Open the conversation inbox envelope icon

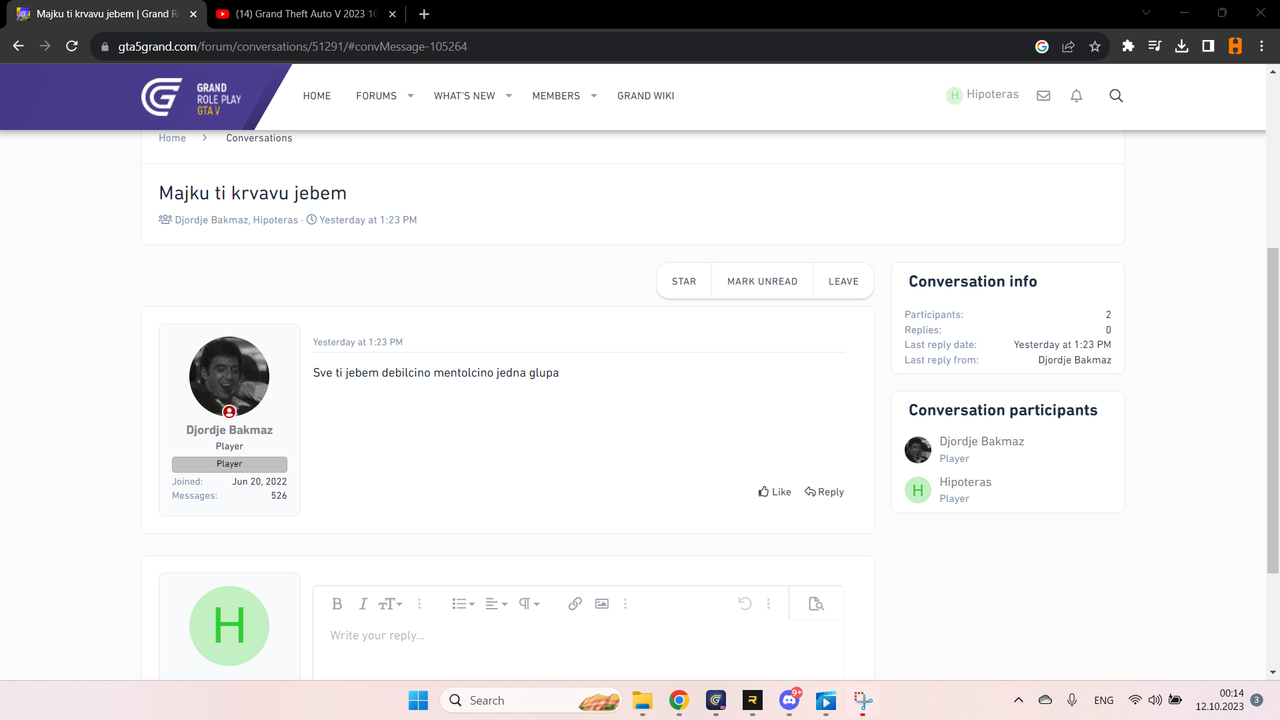1043,95
